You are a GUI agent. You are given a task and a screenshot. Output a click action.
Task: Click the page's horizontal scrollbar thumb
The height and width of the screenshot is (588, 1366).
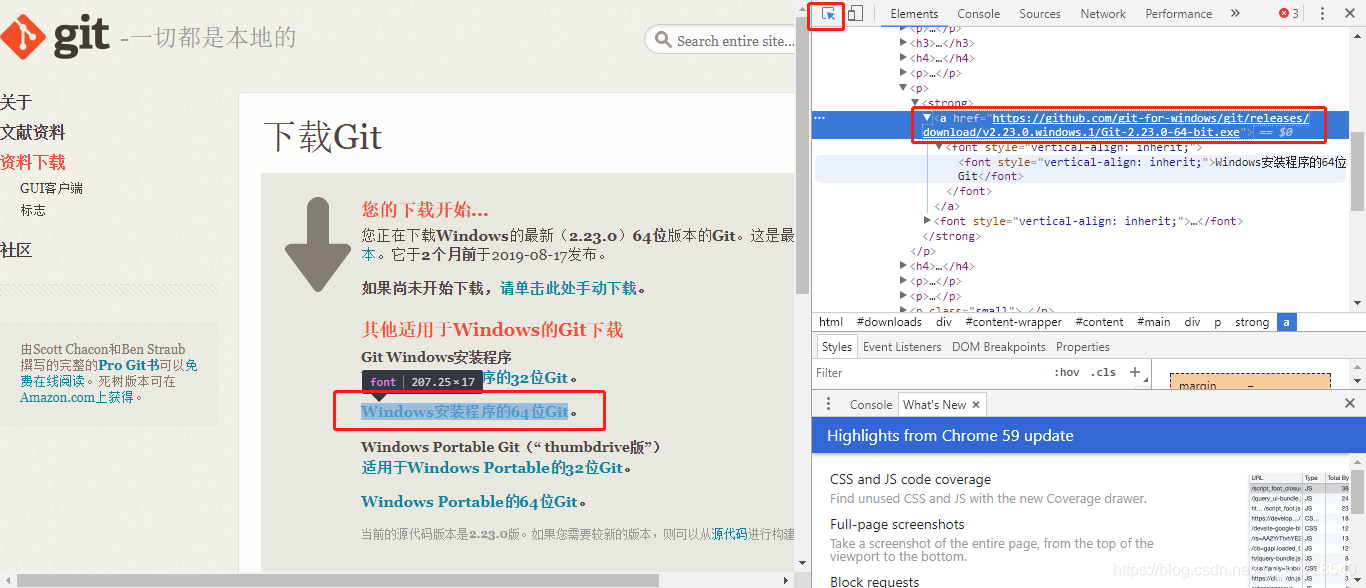338,580
